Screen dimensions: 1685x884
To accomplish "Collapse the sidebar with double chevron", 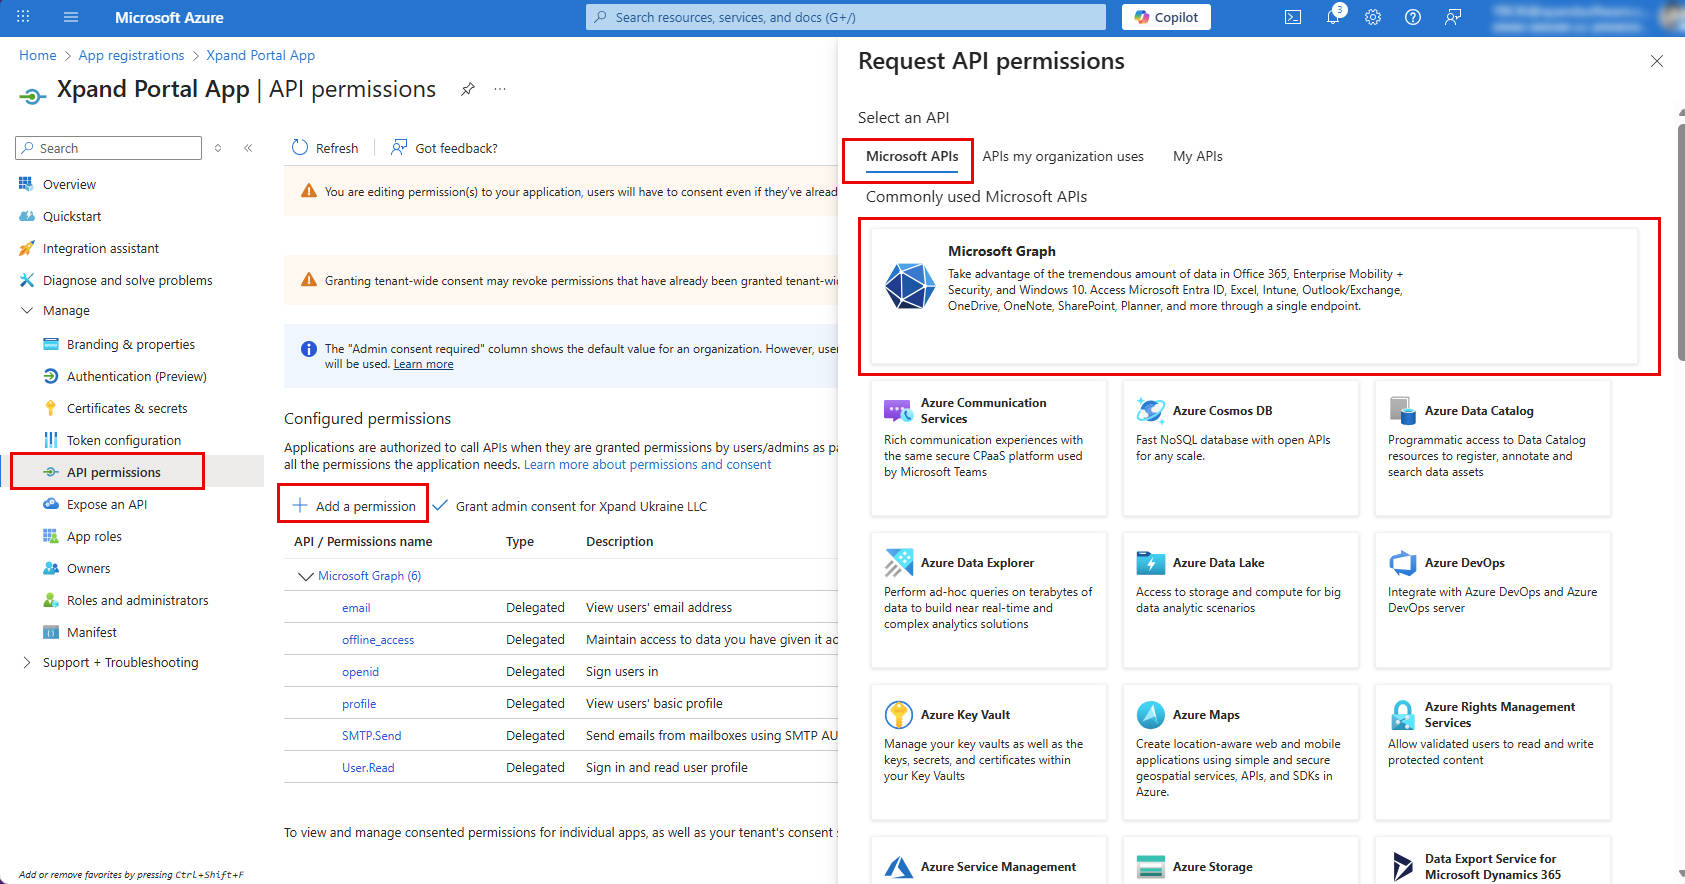I will pos(248,148).
